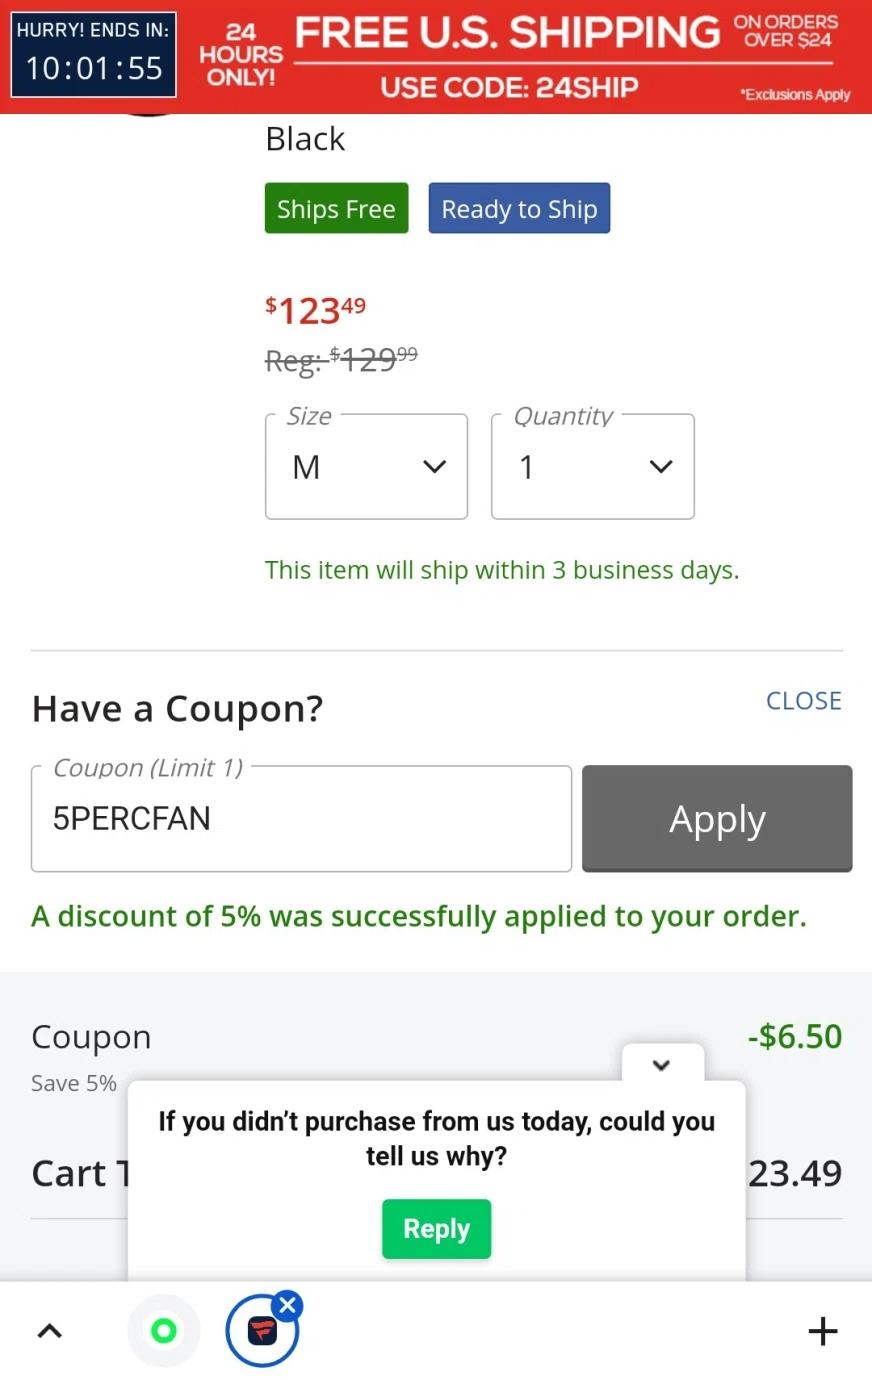Close the Fanatics tab with blue X
The image size is (872, 1380).
point(288,1304)
